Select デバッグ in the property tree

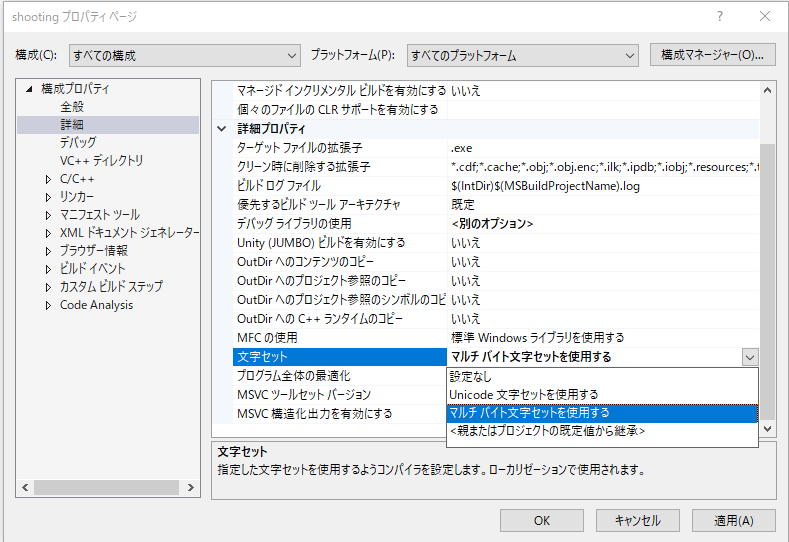(x=78, y=143)
